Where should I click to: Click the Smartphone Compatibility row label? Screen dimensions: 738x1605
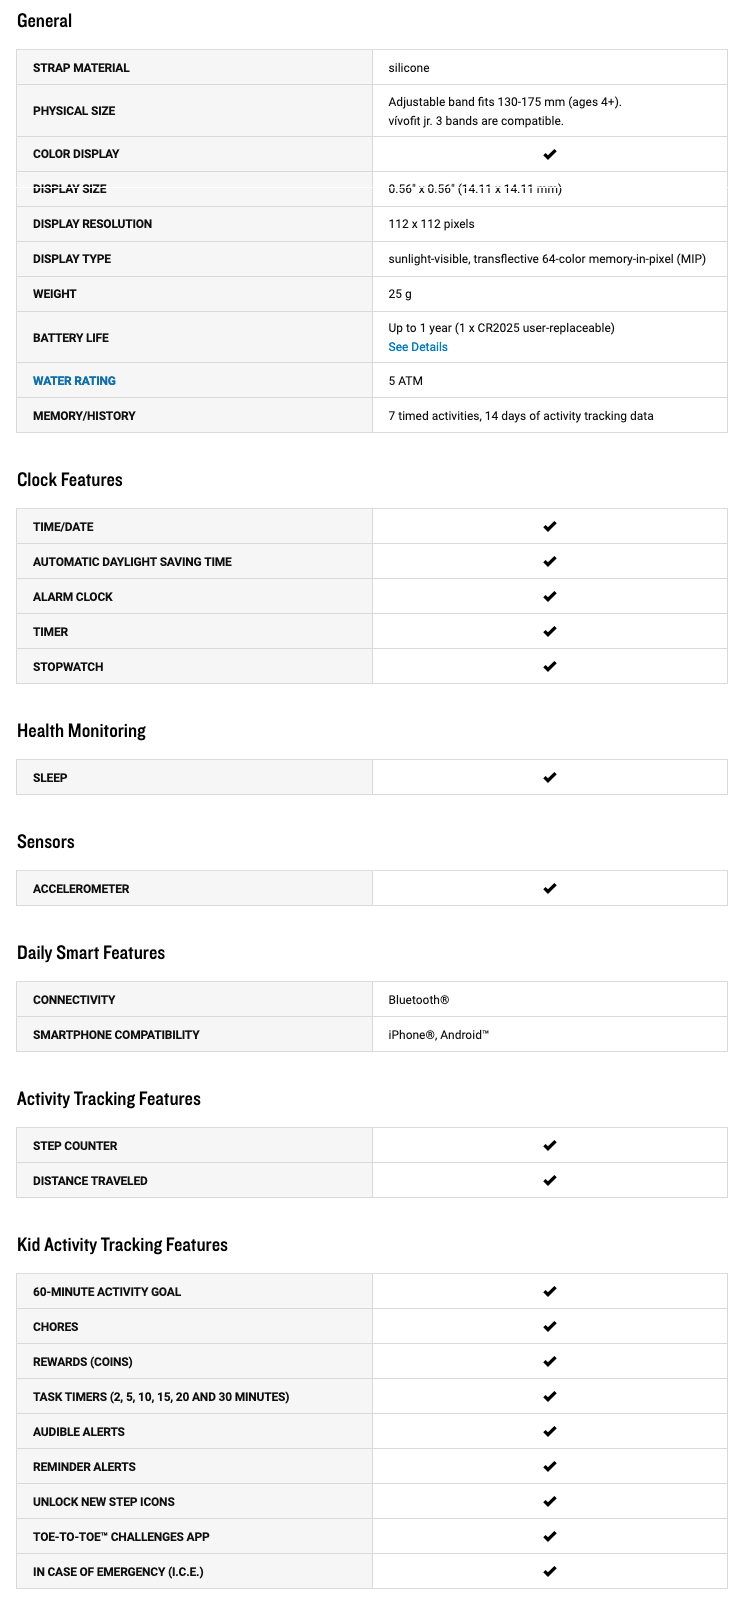(116, 1035)
